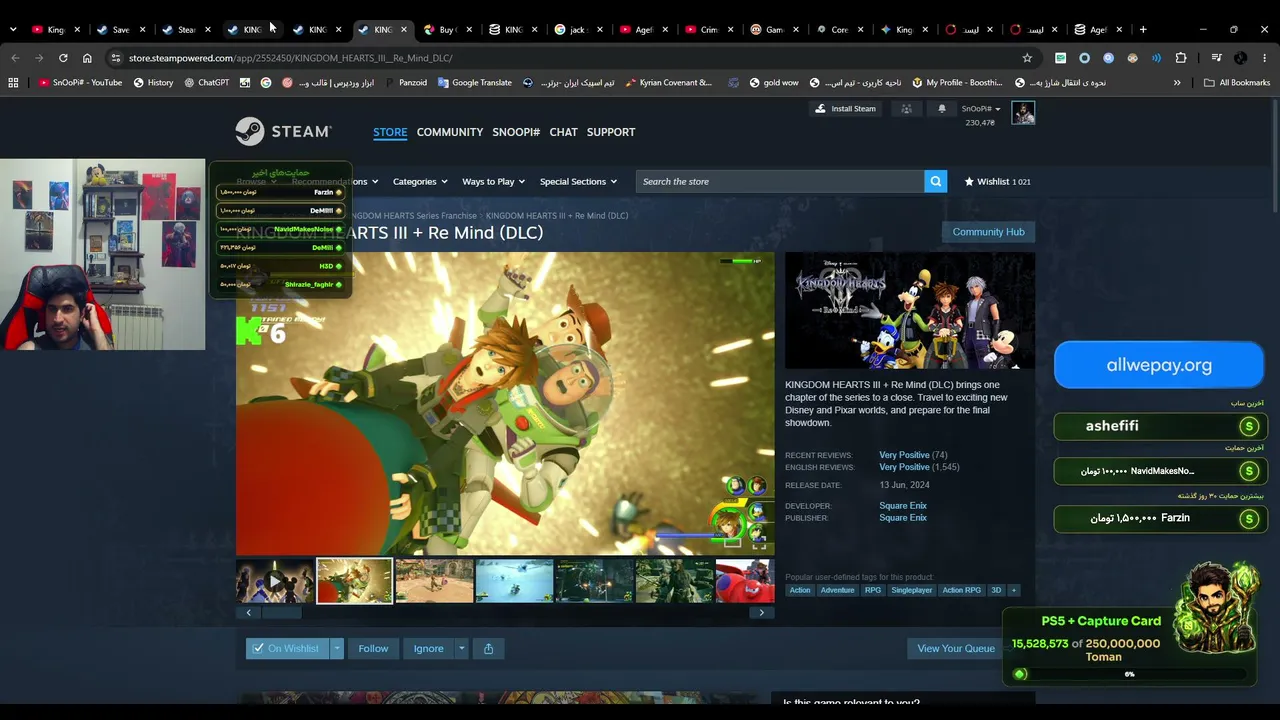Screen dimensions: 1280x720
Task: Switch to the Core browser tab
Action: (838, 29)
